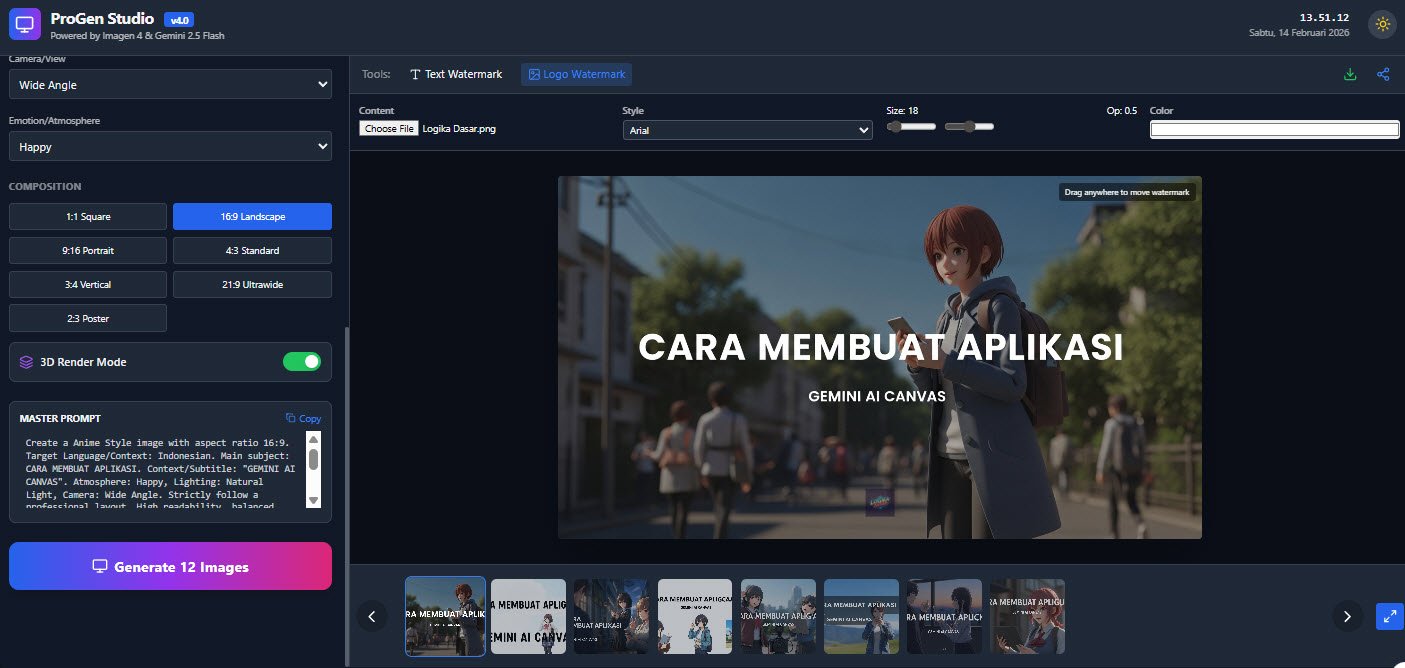The height and width of the screenshot is (668, 1405).
Task: Click the Choose File button
Action: tap(389, 128)
